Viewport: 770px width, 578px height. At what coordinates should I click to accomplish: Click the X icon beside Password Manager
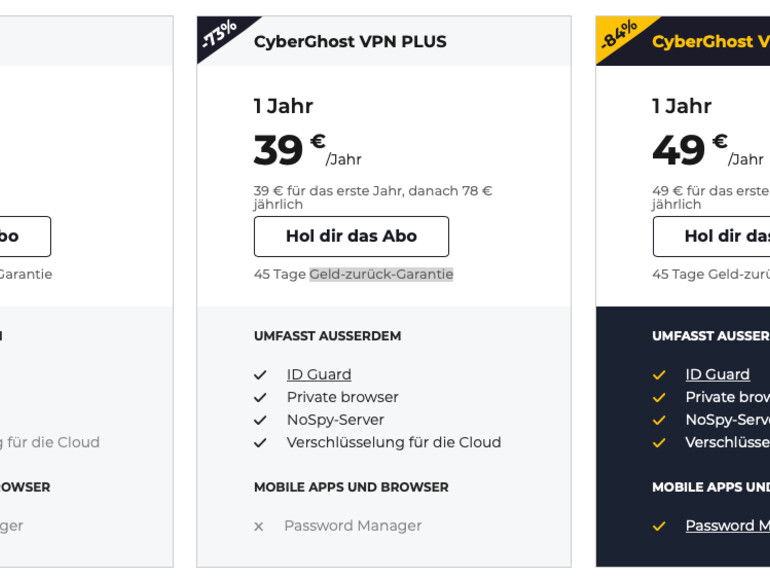coord(259,527)
